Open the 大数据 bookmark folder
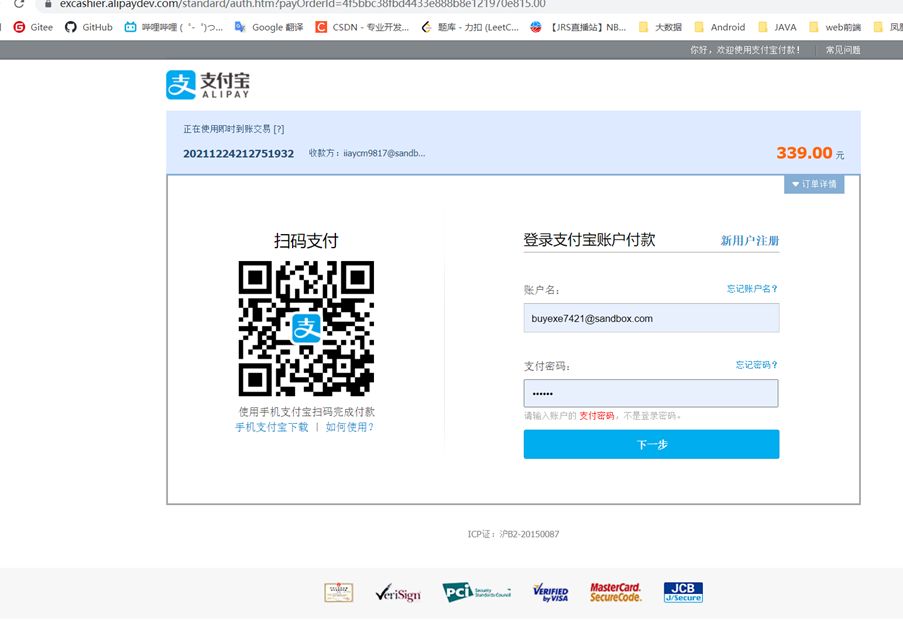The width and height of the screenshot is (903, 621). pos(660,27)
